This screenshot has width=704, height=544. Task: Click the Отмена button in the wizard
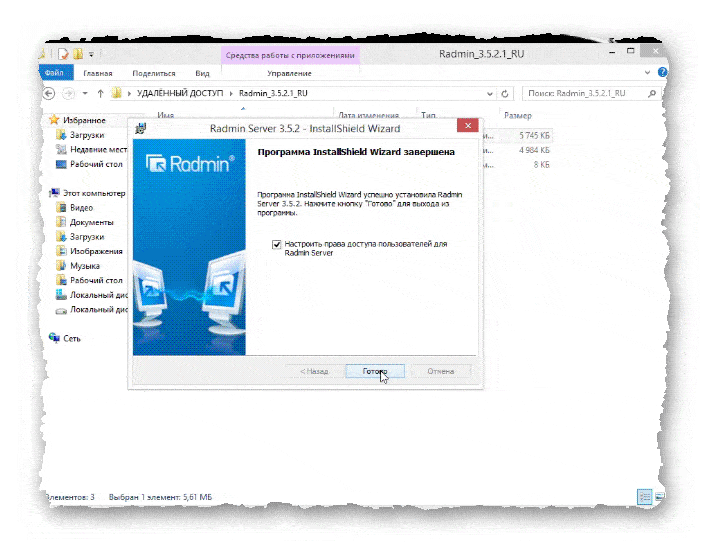coord(440,371)
